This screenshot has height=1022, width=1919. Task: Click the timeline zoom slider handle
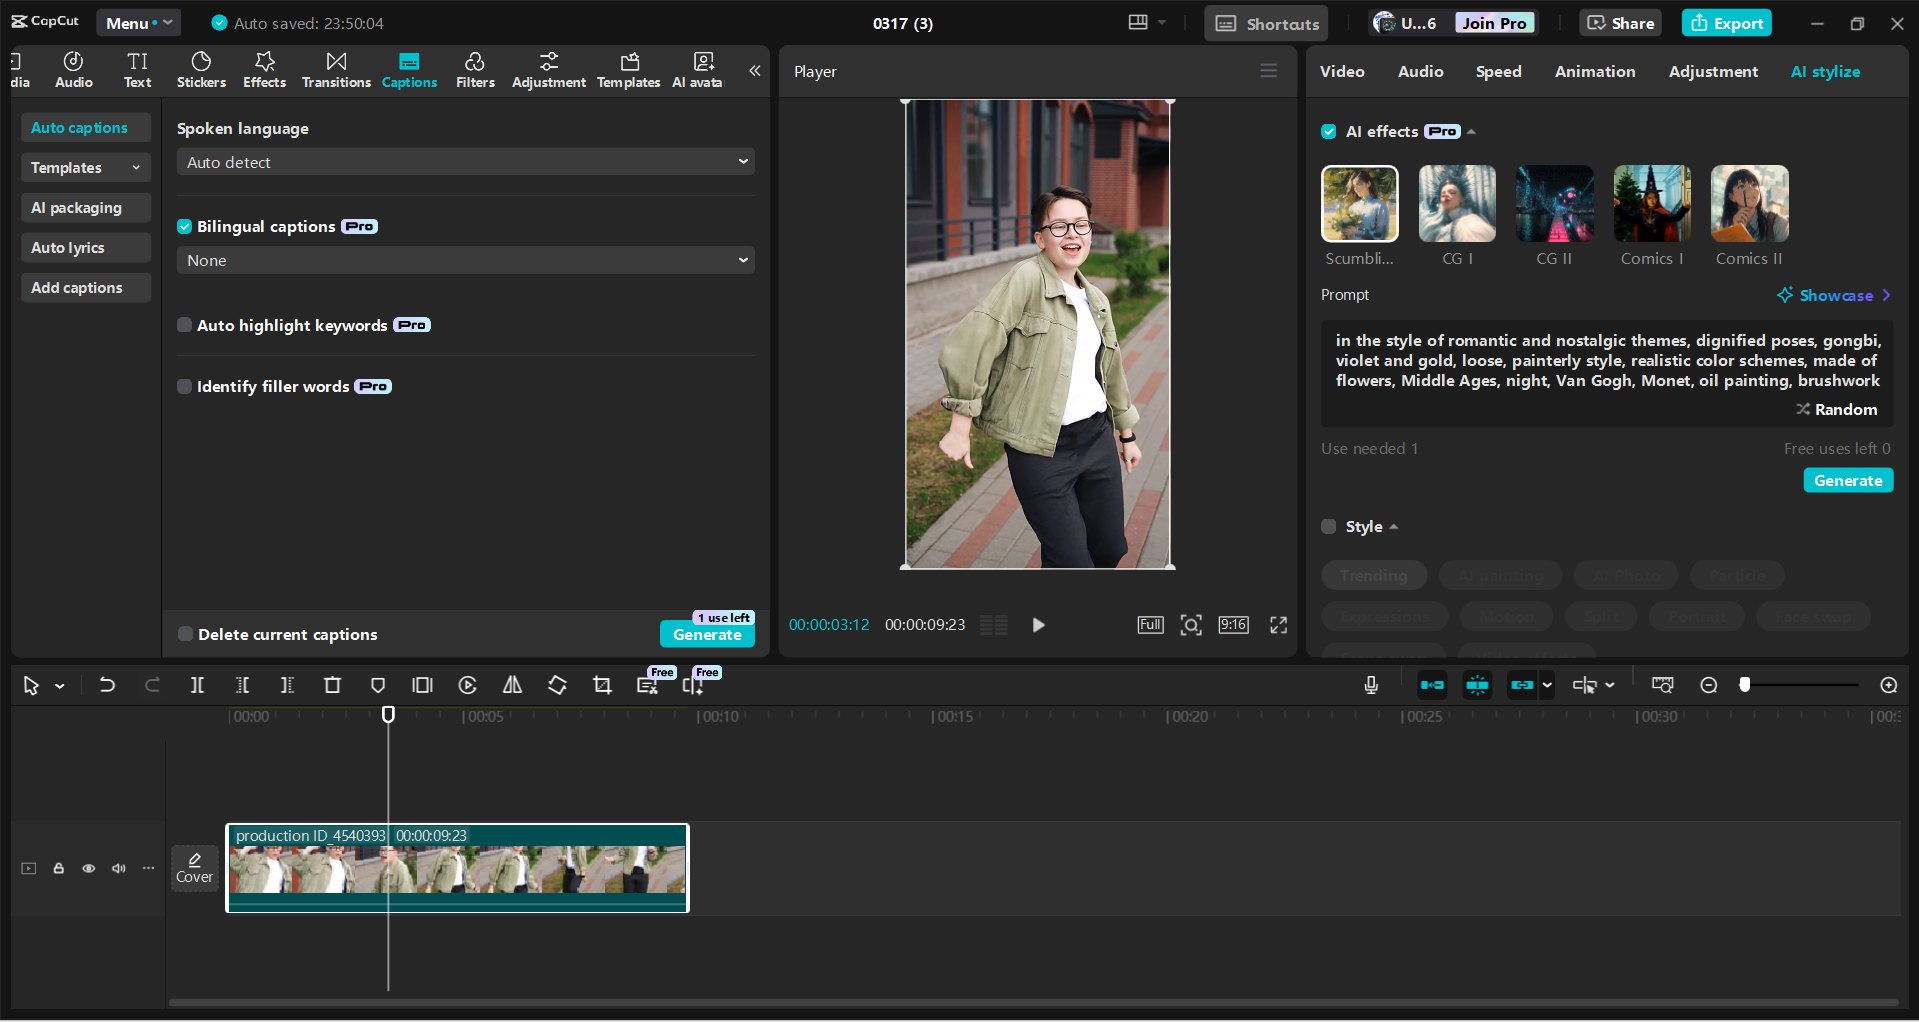(x=1745, y=685)
